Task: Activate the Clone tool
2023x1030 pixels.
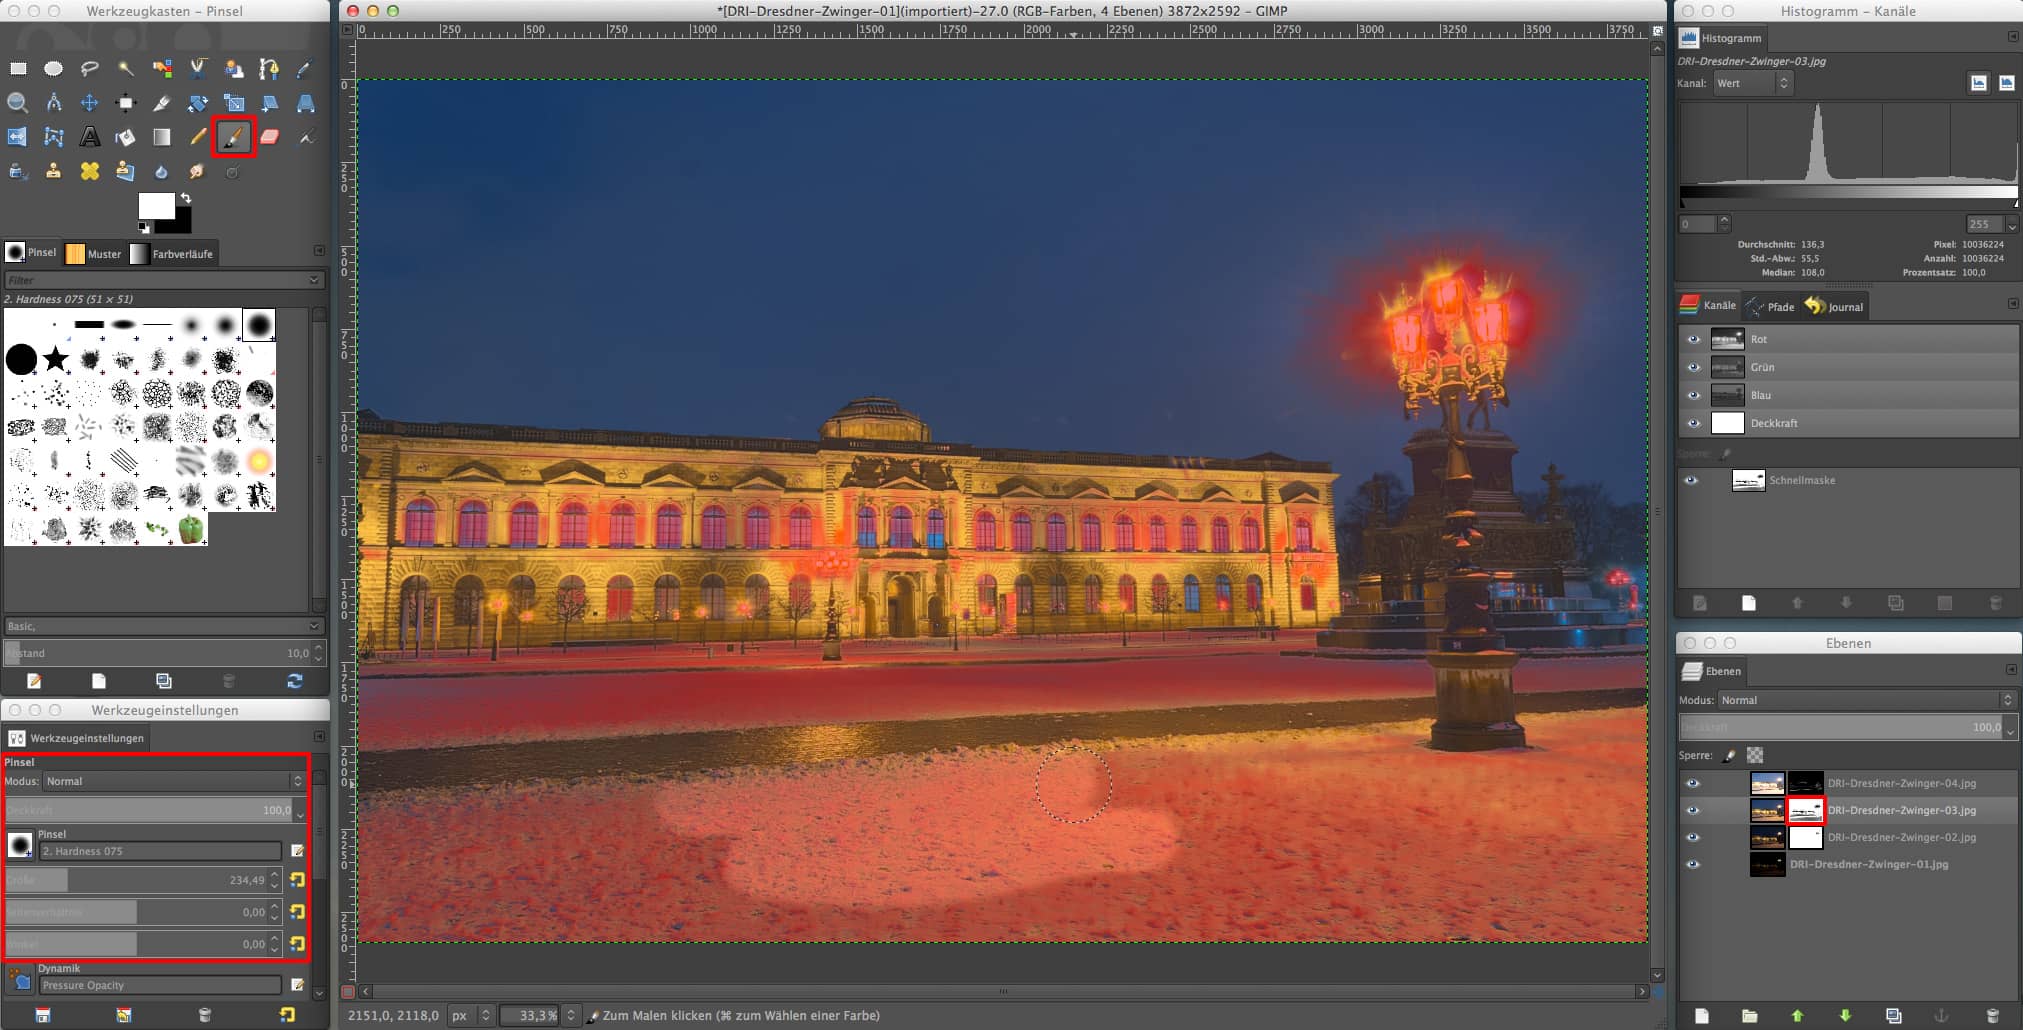Action: pyautogui.click(x=54, y=171)
